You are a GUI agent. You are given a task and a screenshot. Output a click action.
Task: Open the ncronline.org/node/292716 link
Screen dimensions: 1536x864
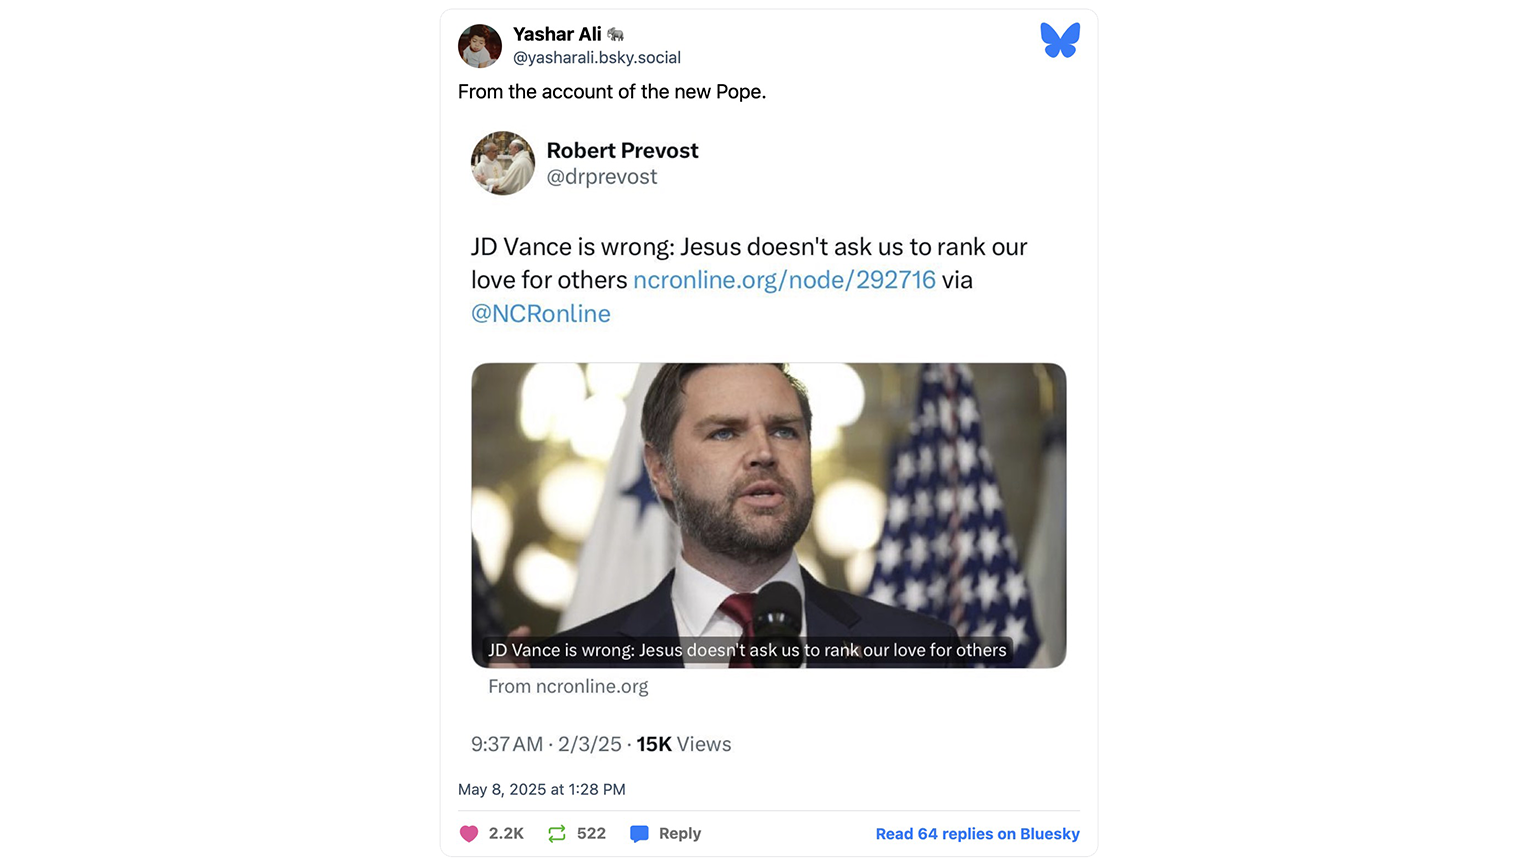784,280
